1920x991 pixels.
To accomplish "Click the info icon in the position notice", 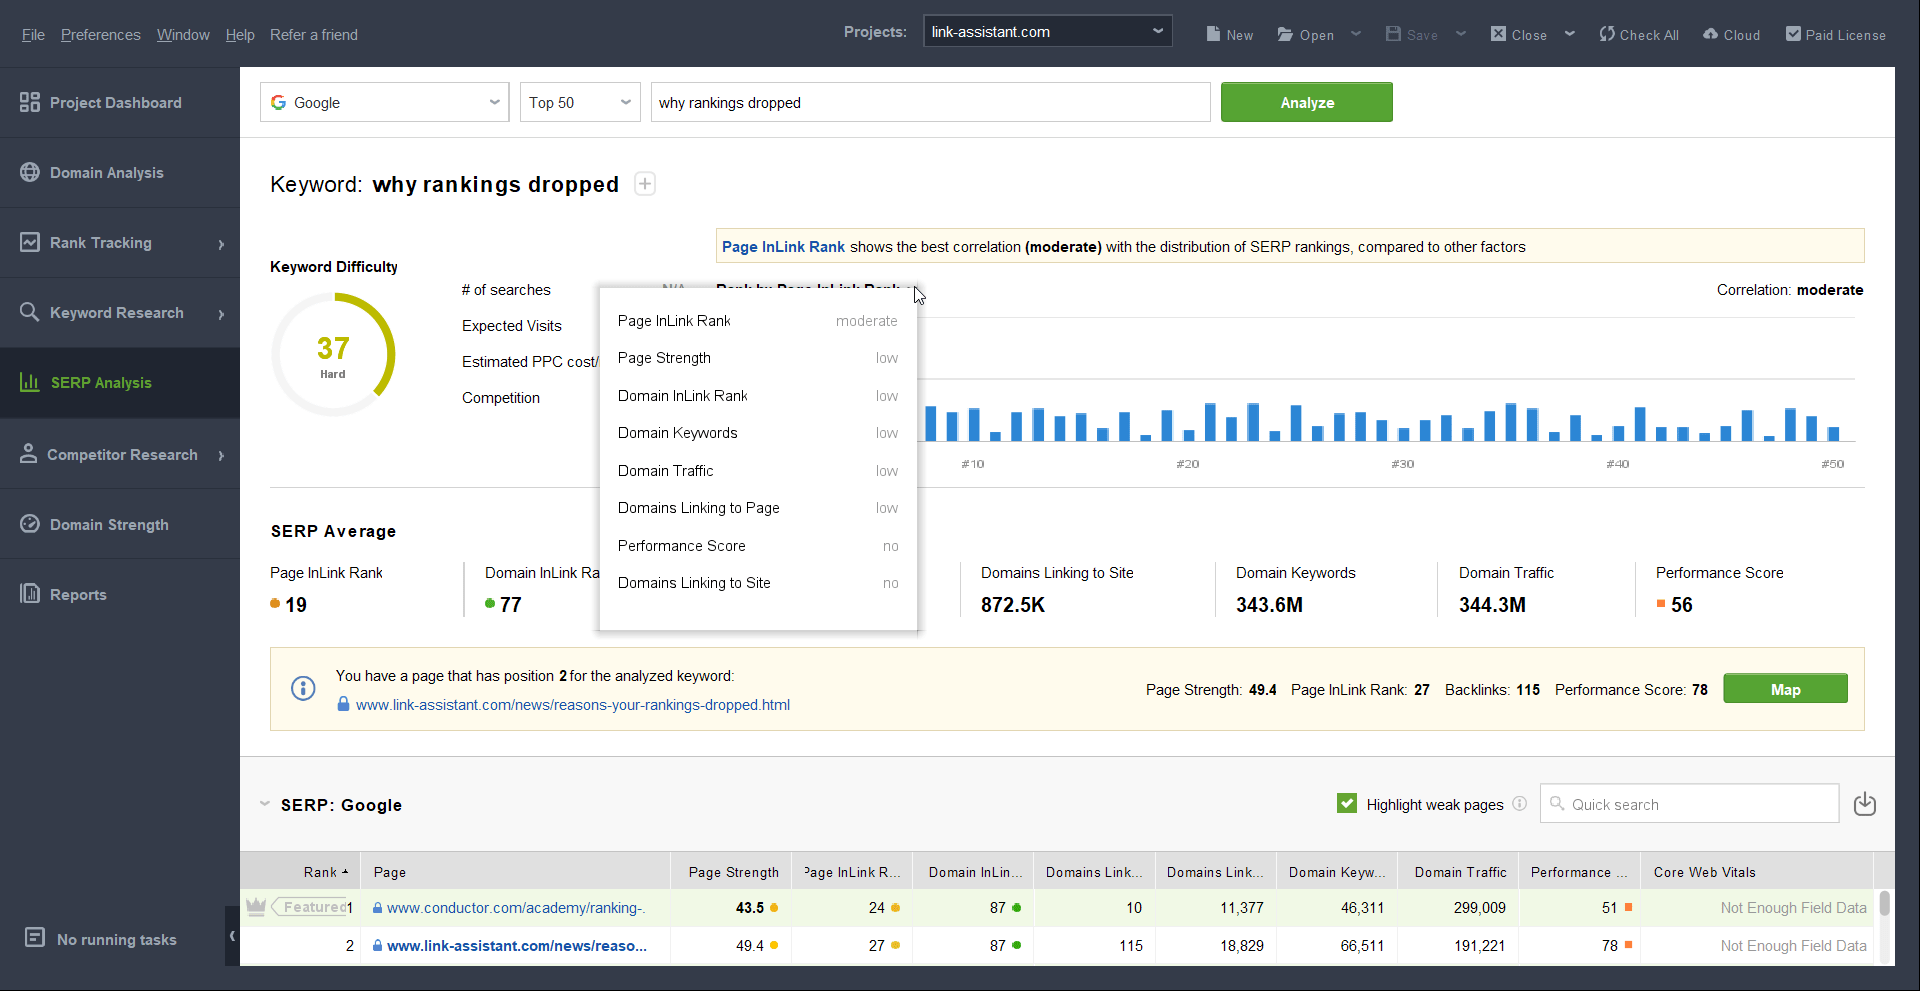I will coord(303,688).
